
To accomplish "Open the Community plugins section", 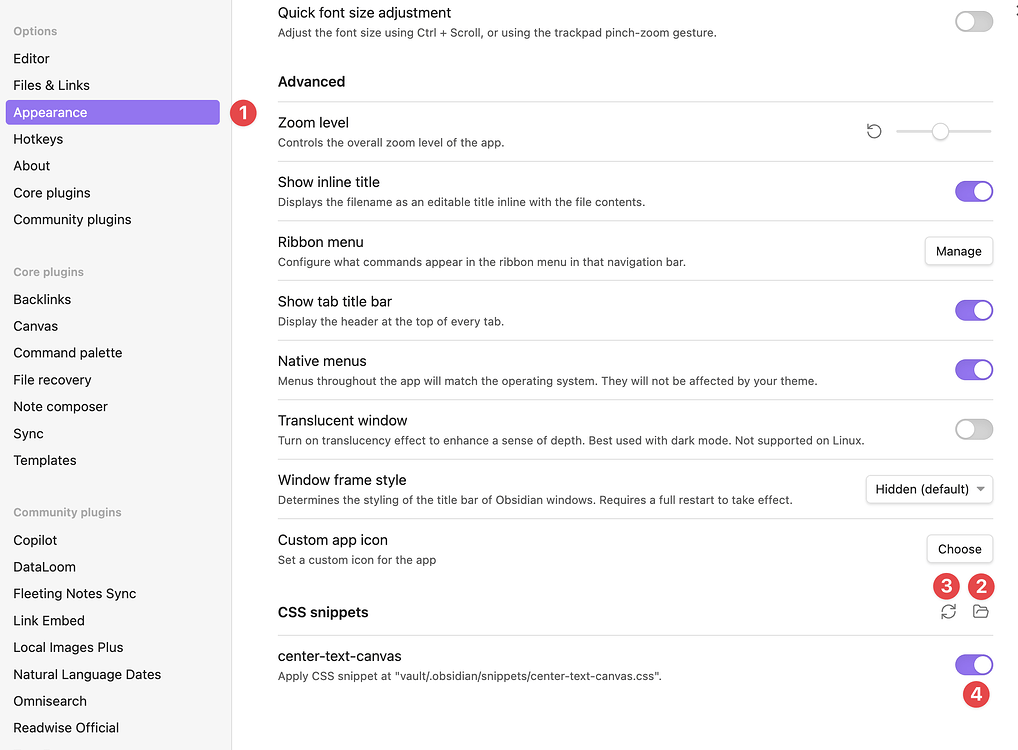I will tap(72, 219).
